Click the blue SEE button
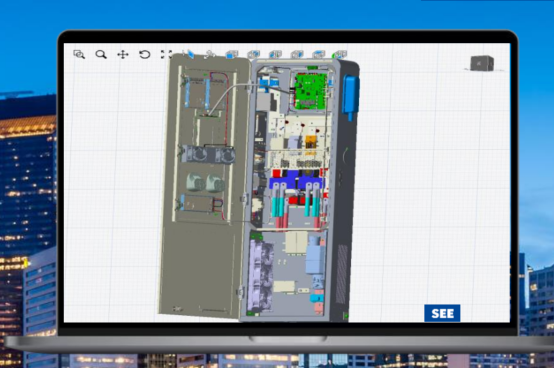 pyautogui.click(x=442, y=313)
